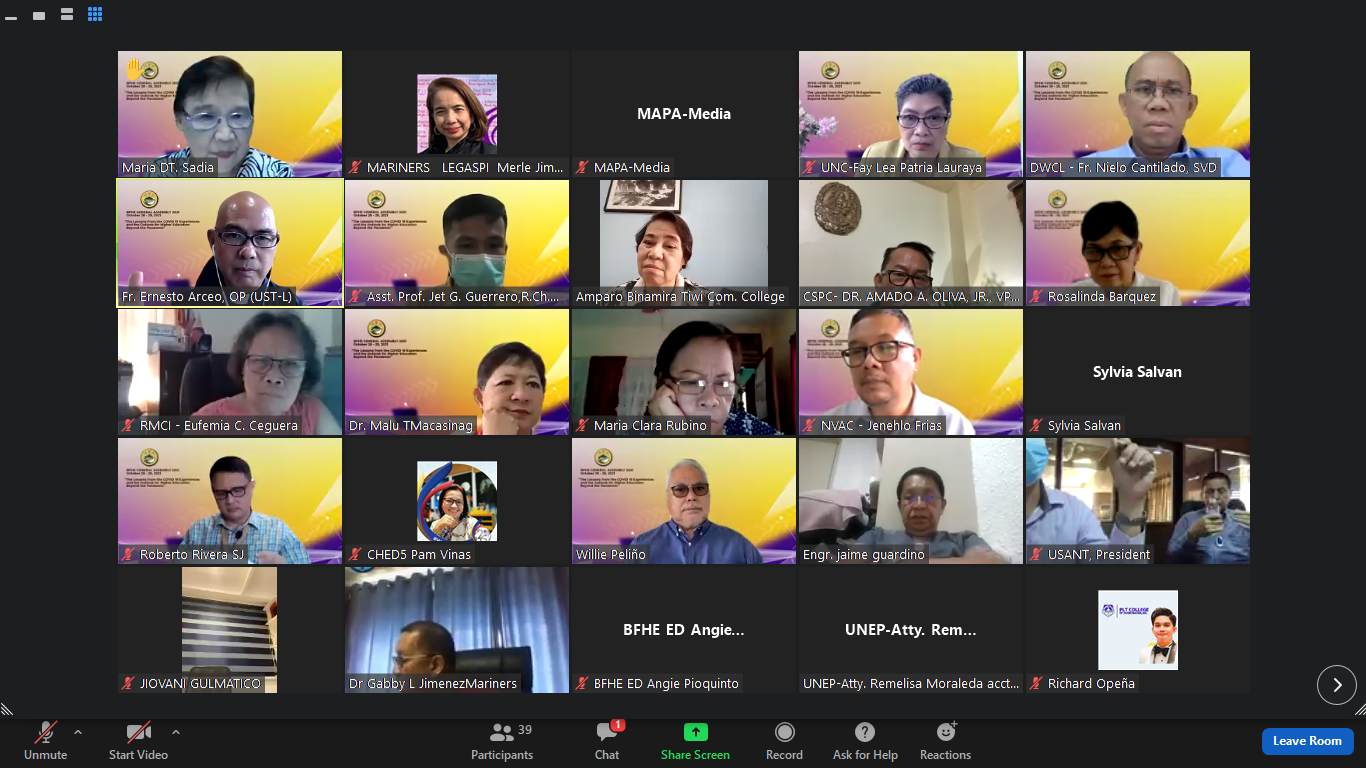
Task: Click the MAPA-Media participant tile
Action: tap(684, 113)
